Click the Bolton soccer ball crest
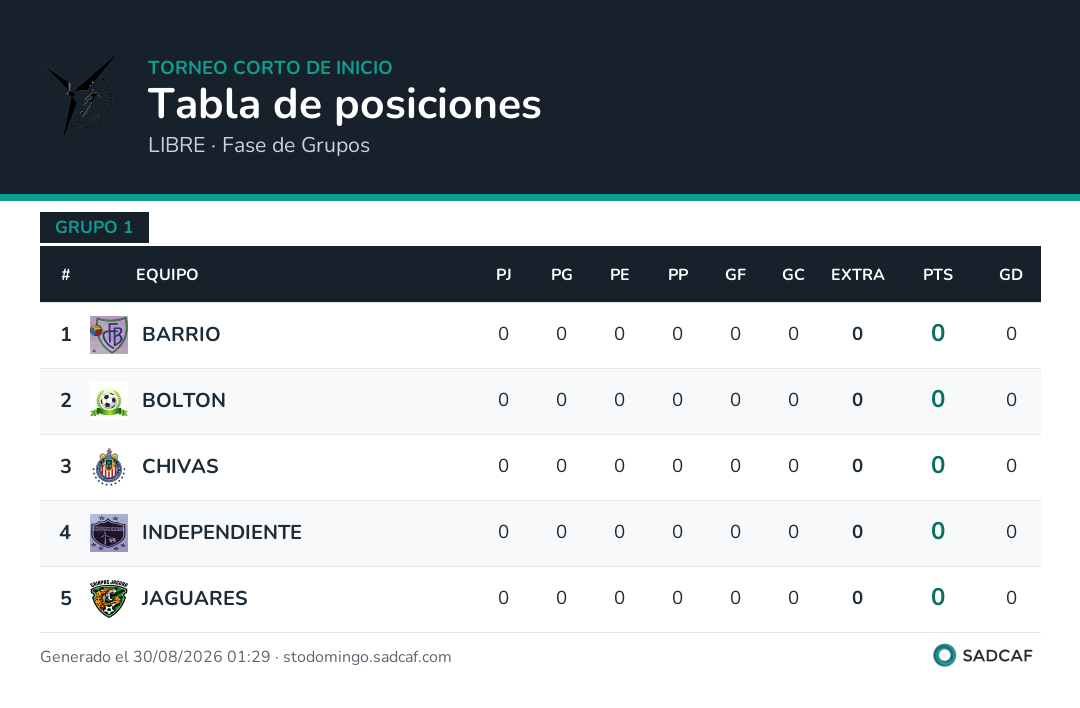 pyautogui.click(x=109, y=401)
